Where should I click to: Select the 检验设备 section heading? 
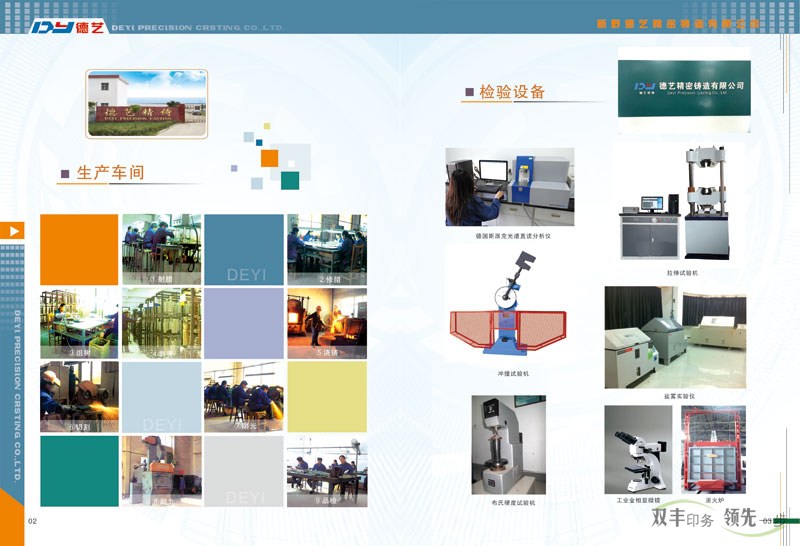click(512, 93)
